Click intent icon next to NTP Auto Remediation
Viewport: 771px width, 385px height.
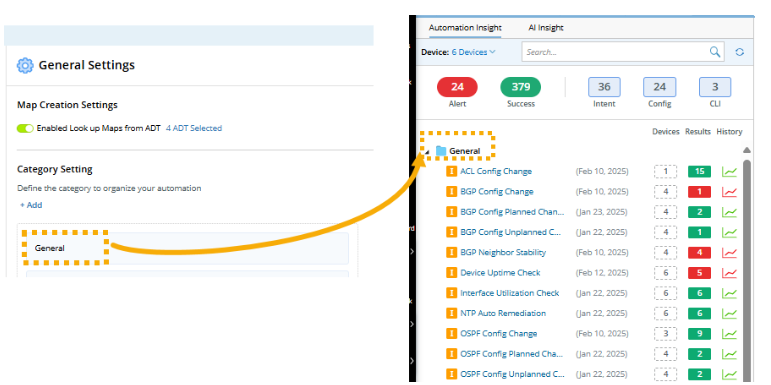tap(451, 313)
